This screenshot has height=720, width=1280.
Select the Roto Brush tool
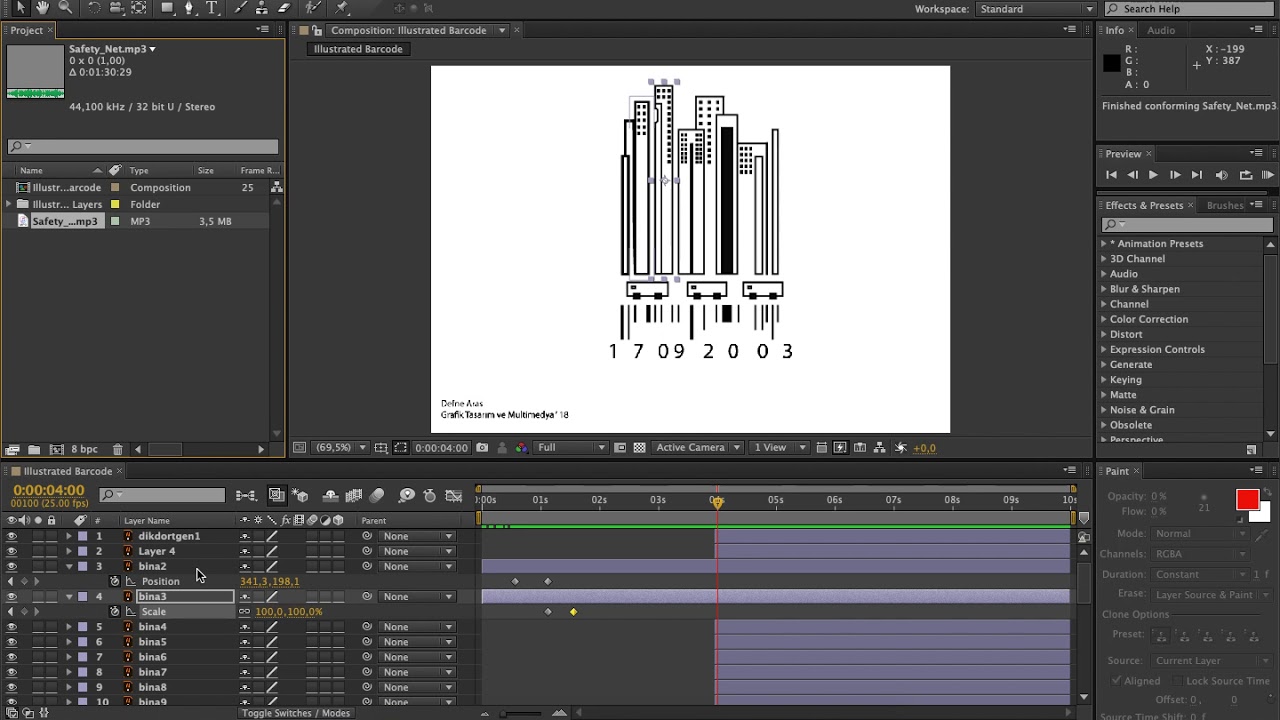[x=314, y=8]
